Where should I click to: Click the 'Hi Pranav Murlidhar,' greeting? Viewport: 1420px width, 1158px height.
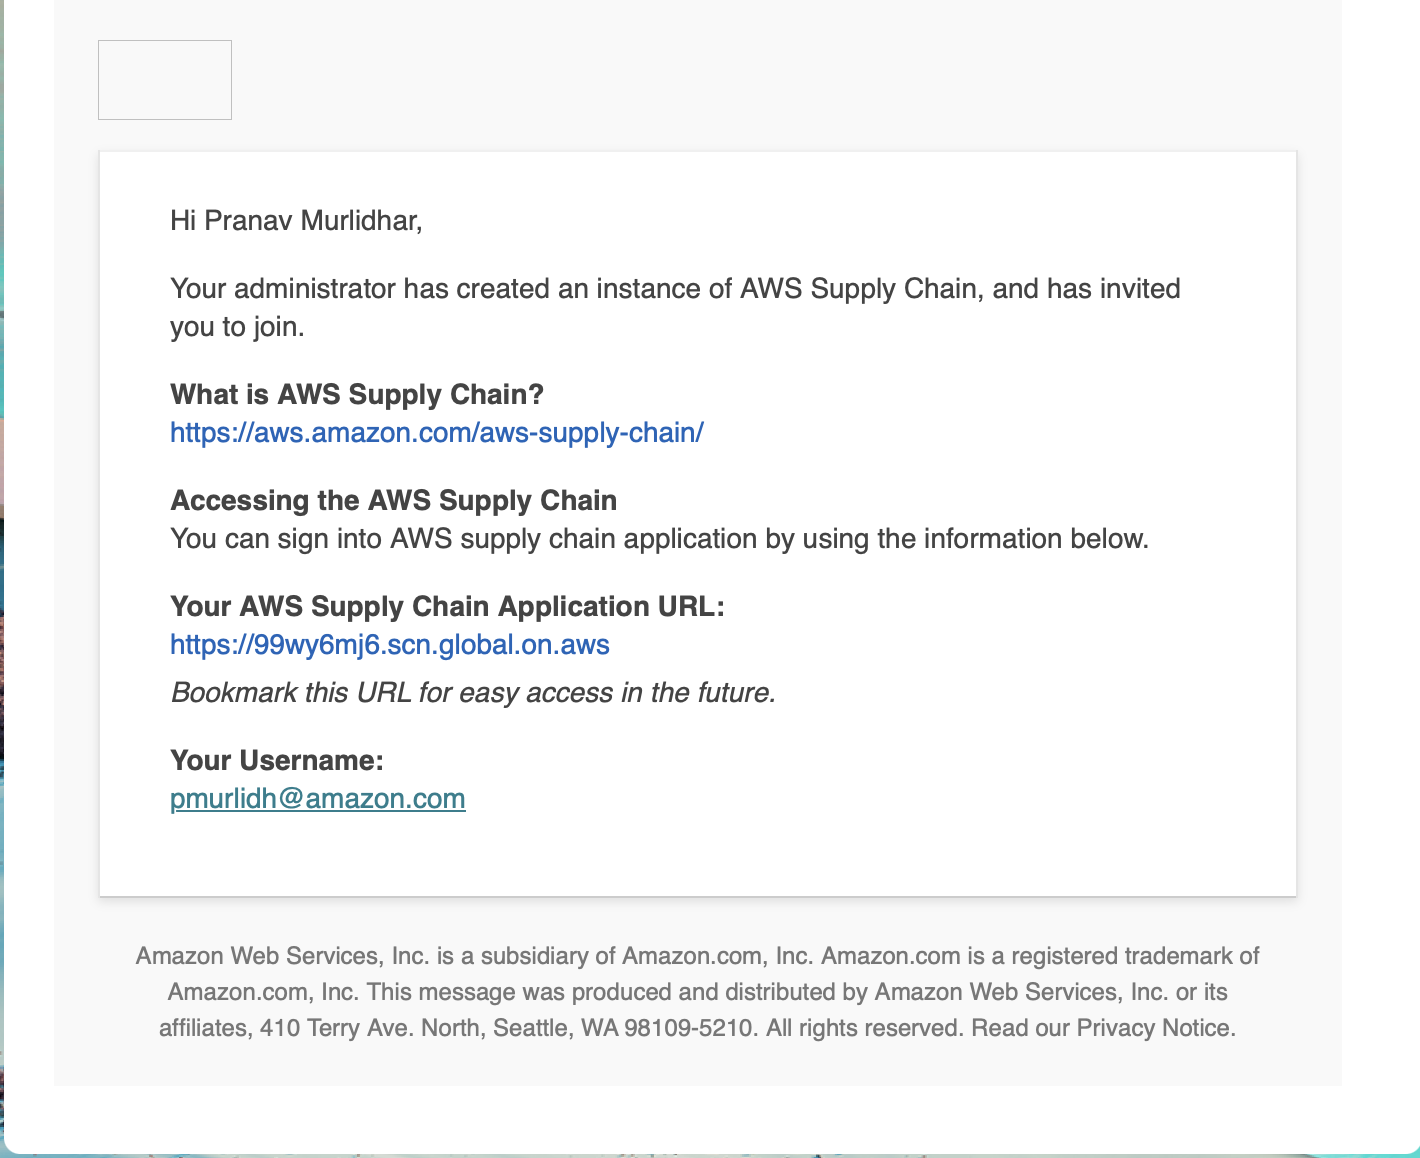(296, 221)
